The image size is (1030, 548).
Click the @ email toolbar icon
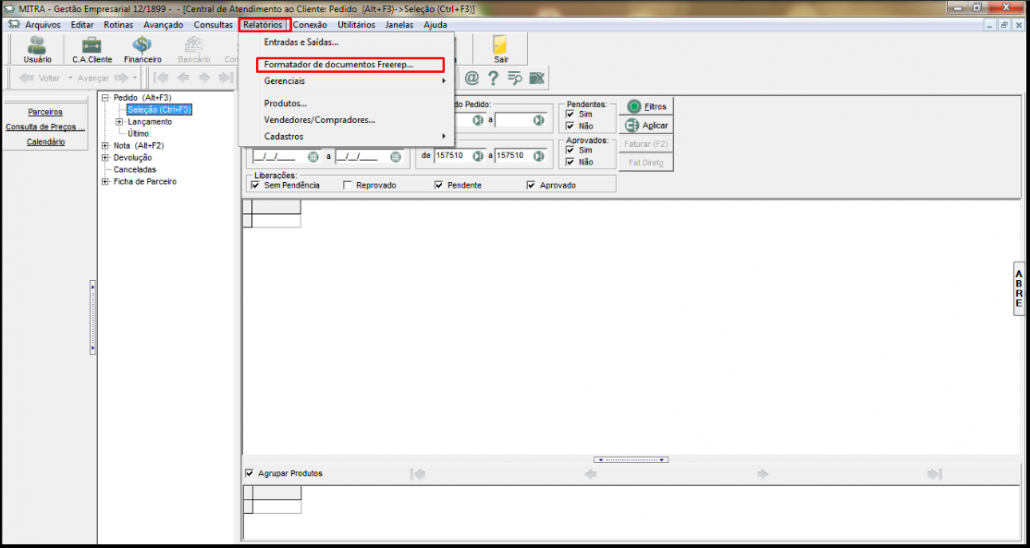pyautogui.click(x=471, y=78)
